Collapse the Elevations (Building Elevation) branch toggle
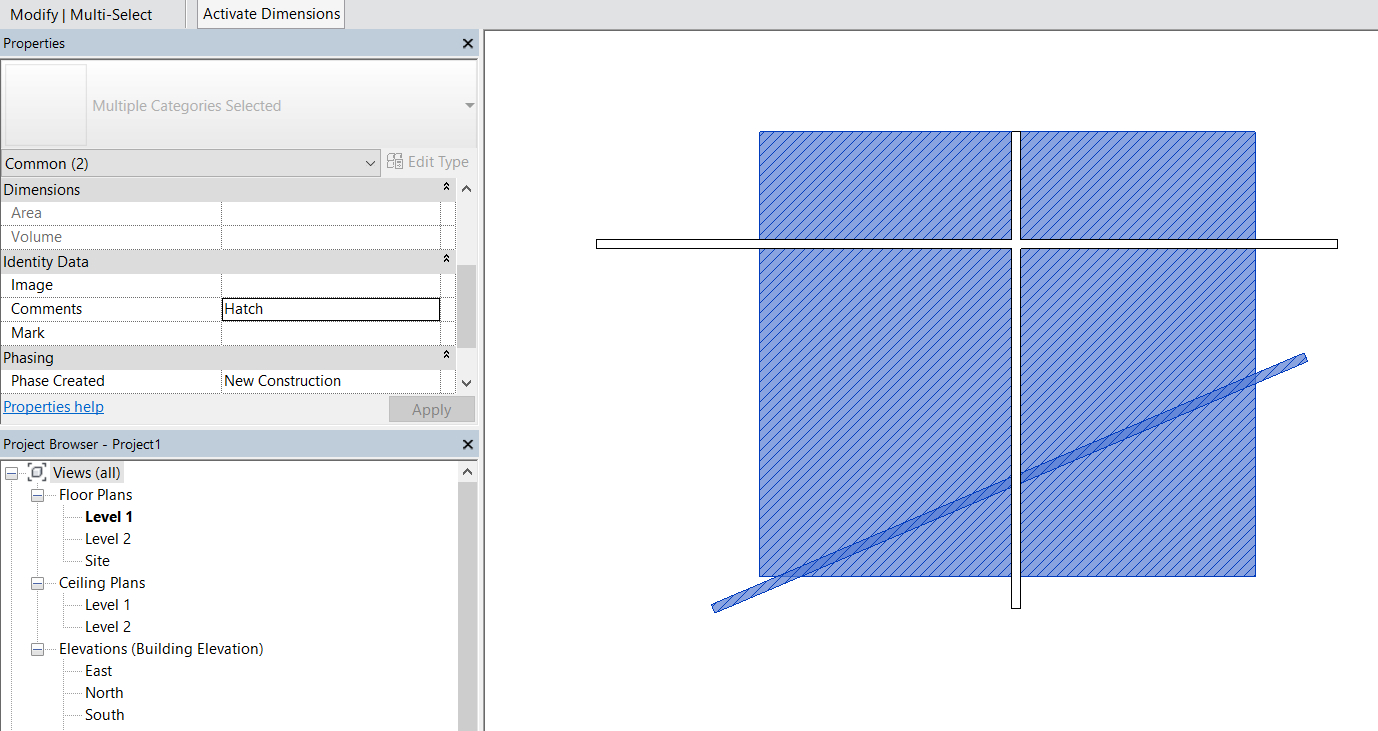Viewport: 1378px width, 731px height. click(x=38, y=649)
